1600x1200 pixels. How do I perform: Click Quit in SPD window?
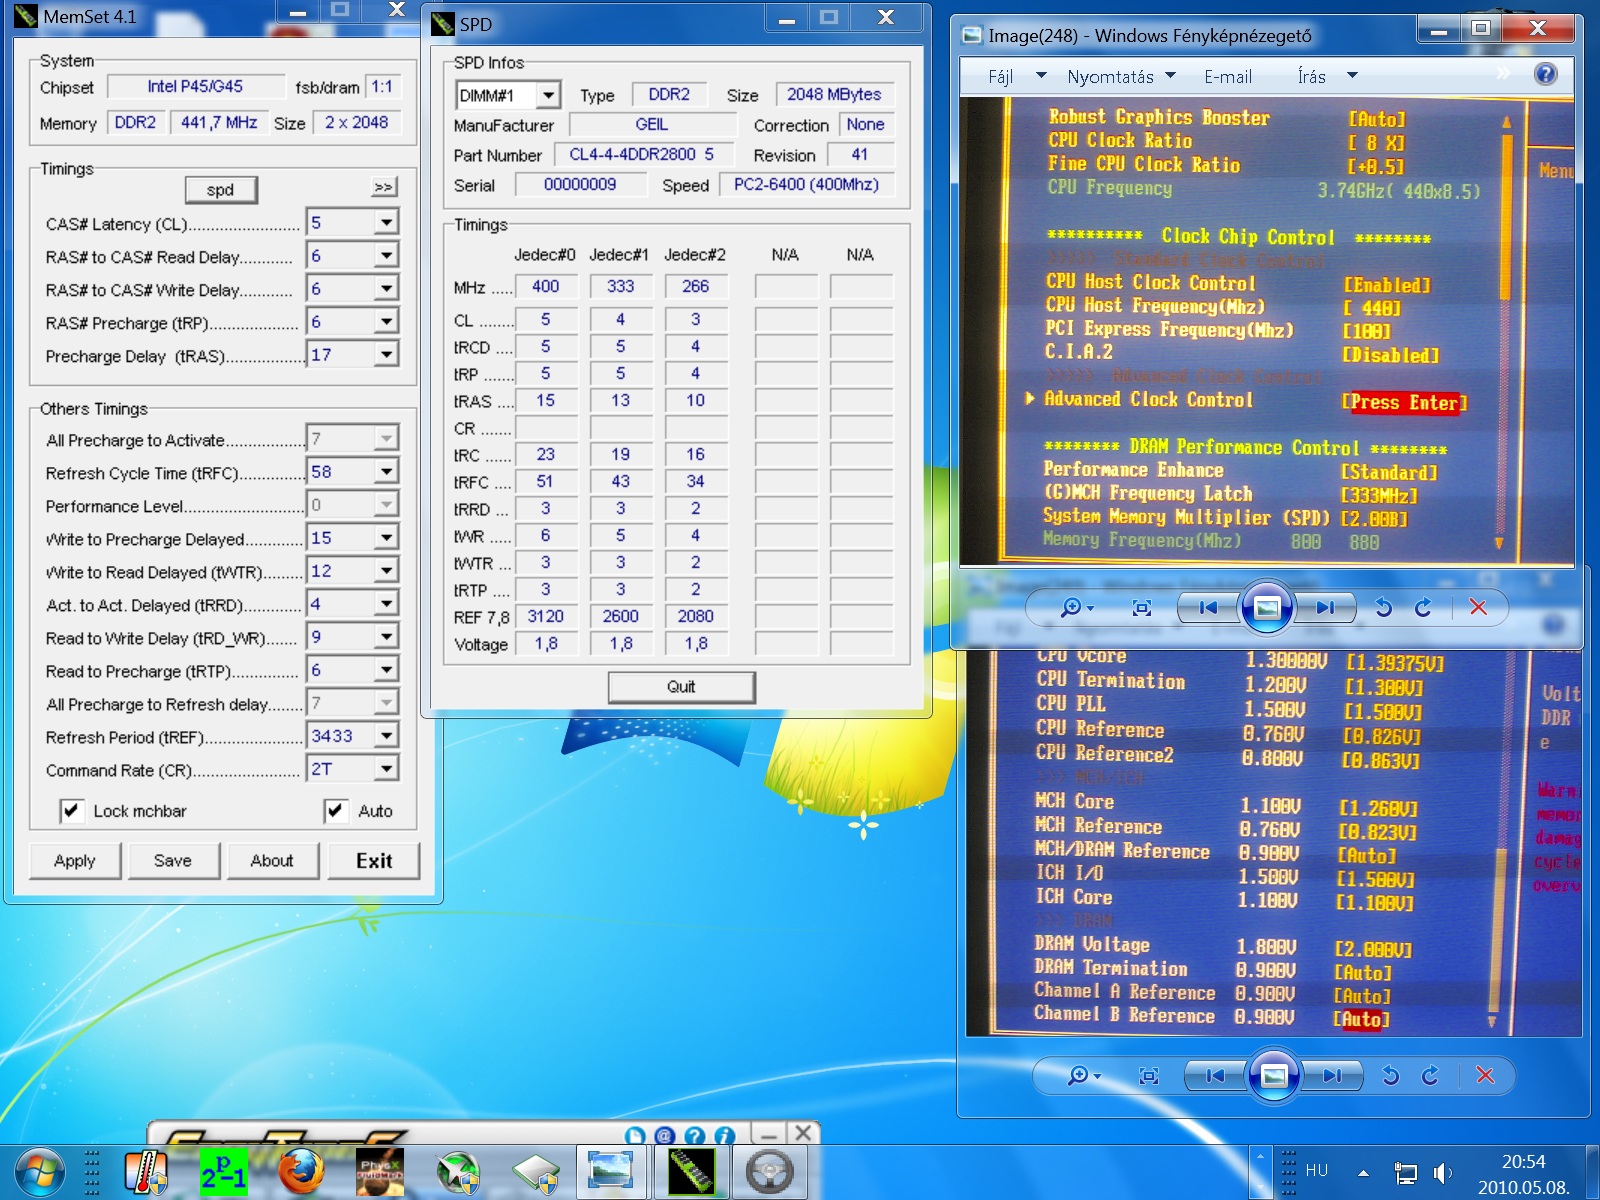(x=681, y=687)
